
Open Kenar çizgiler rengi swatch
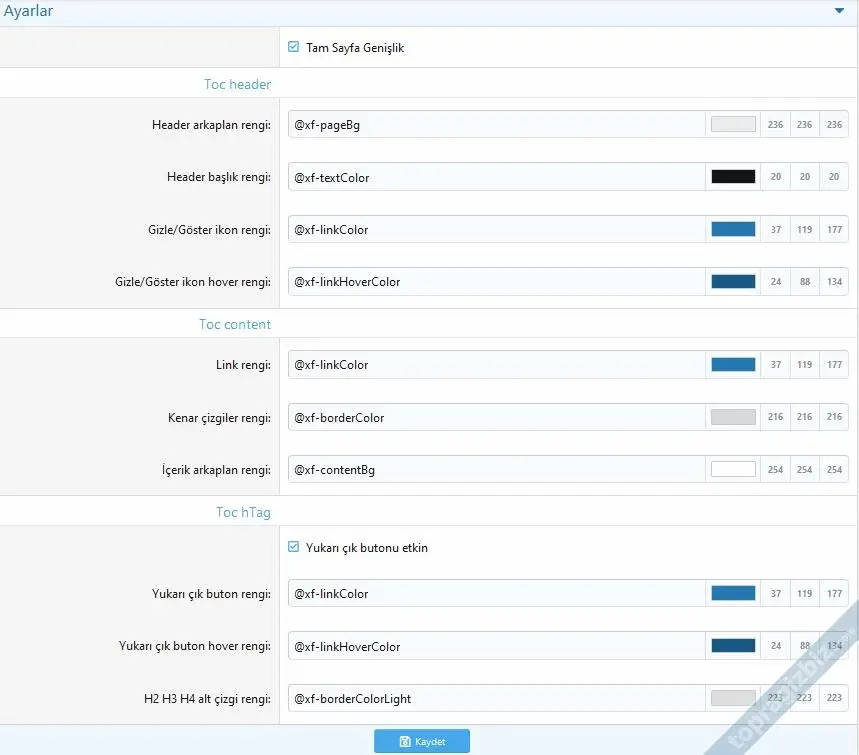click(733, 417)
